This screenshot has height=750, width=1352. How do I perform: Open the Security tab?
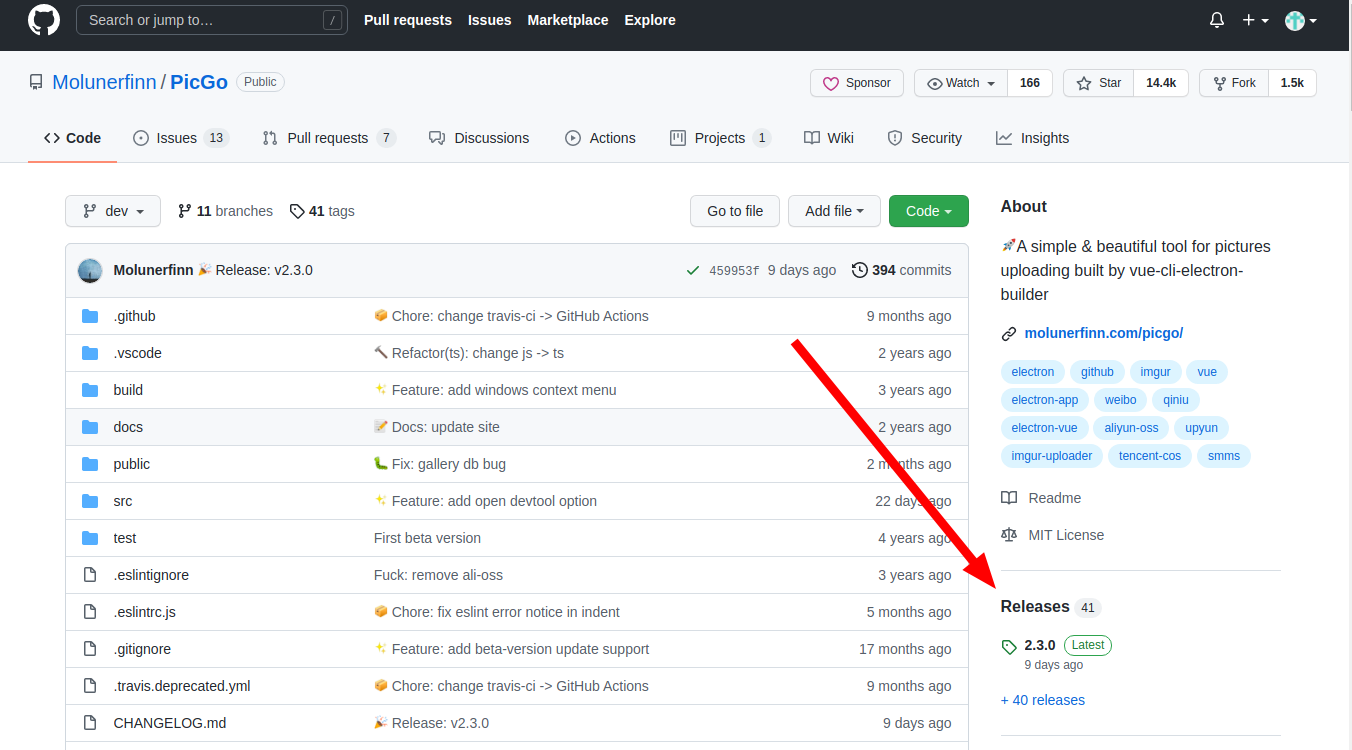925,138
